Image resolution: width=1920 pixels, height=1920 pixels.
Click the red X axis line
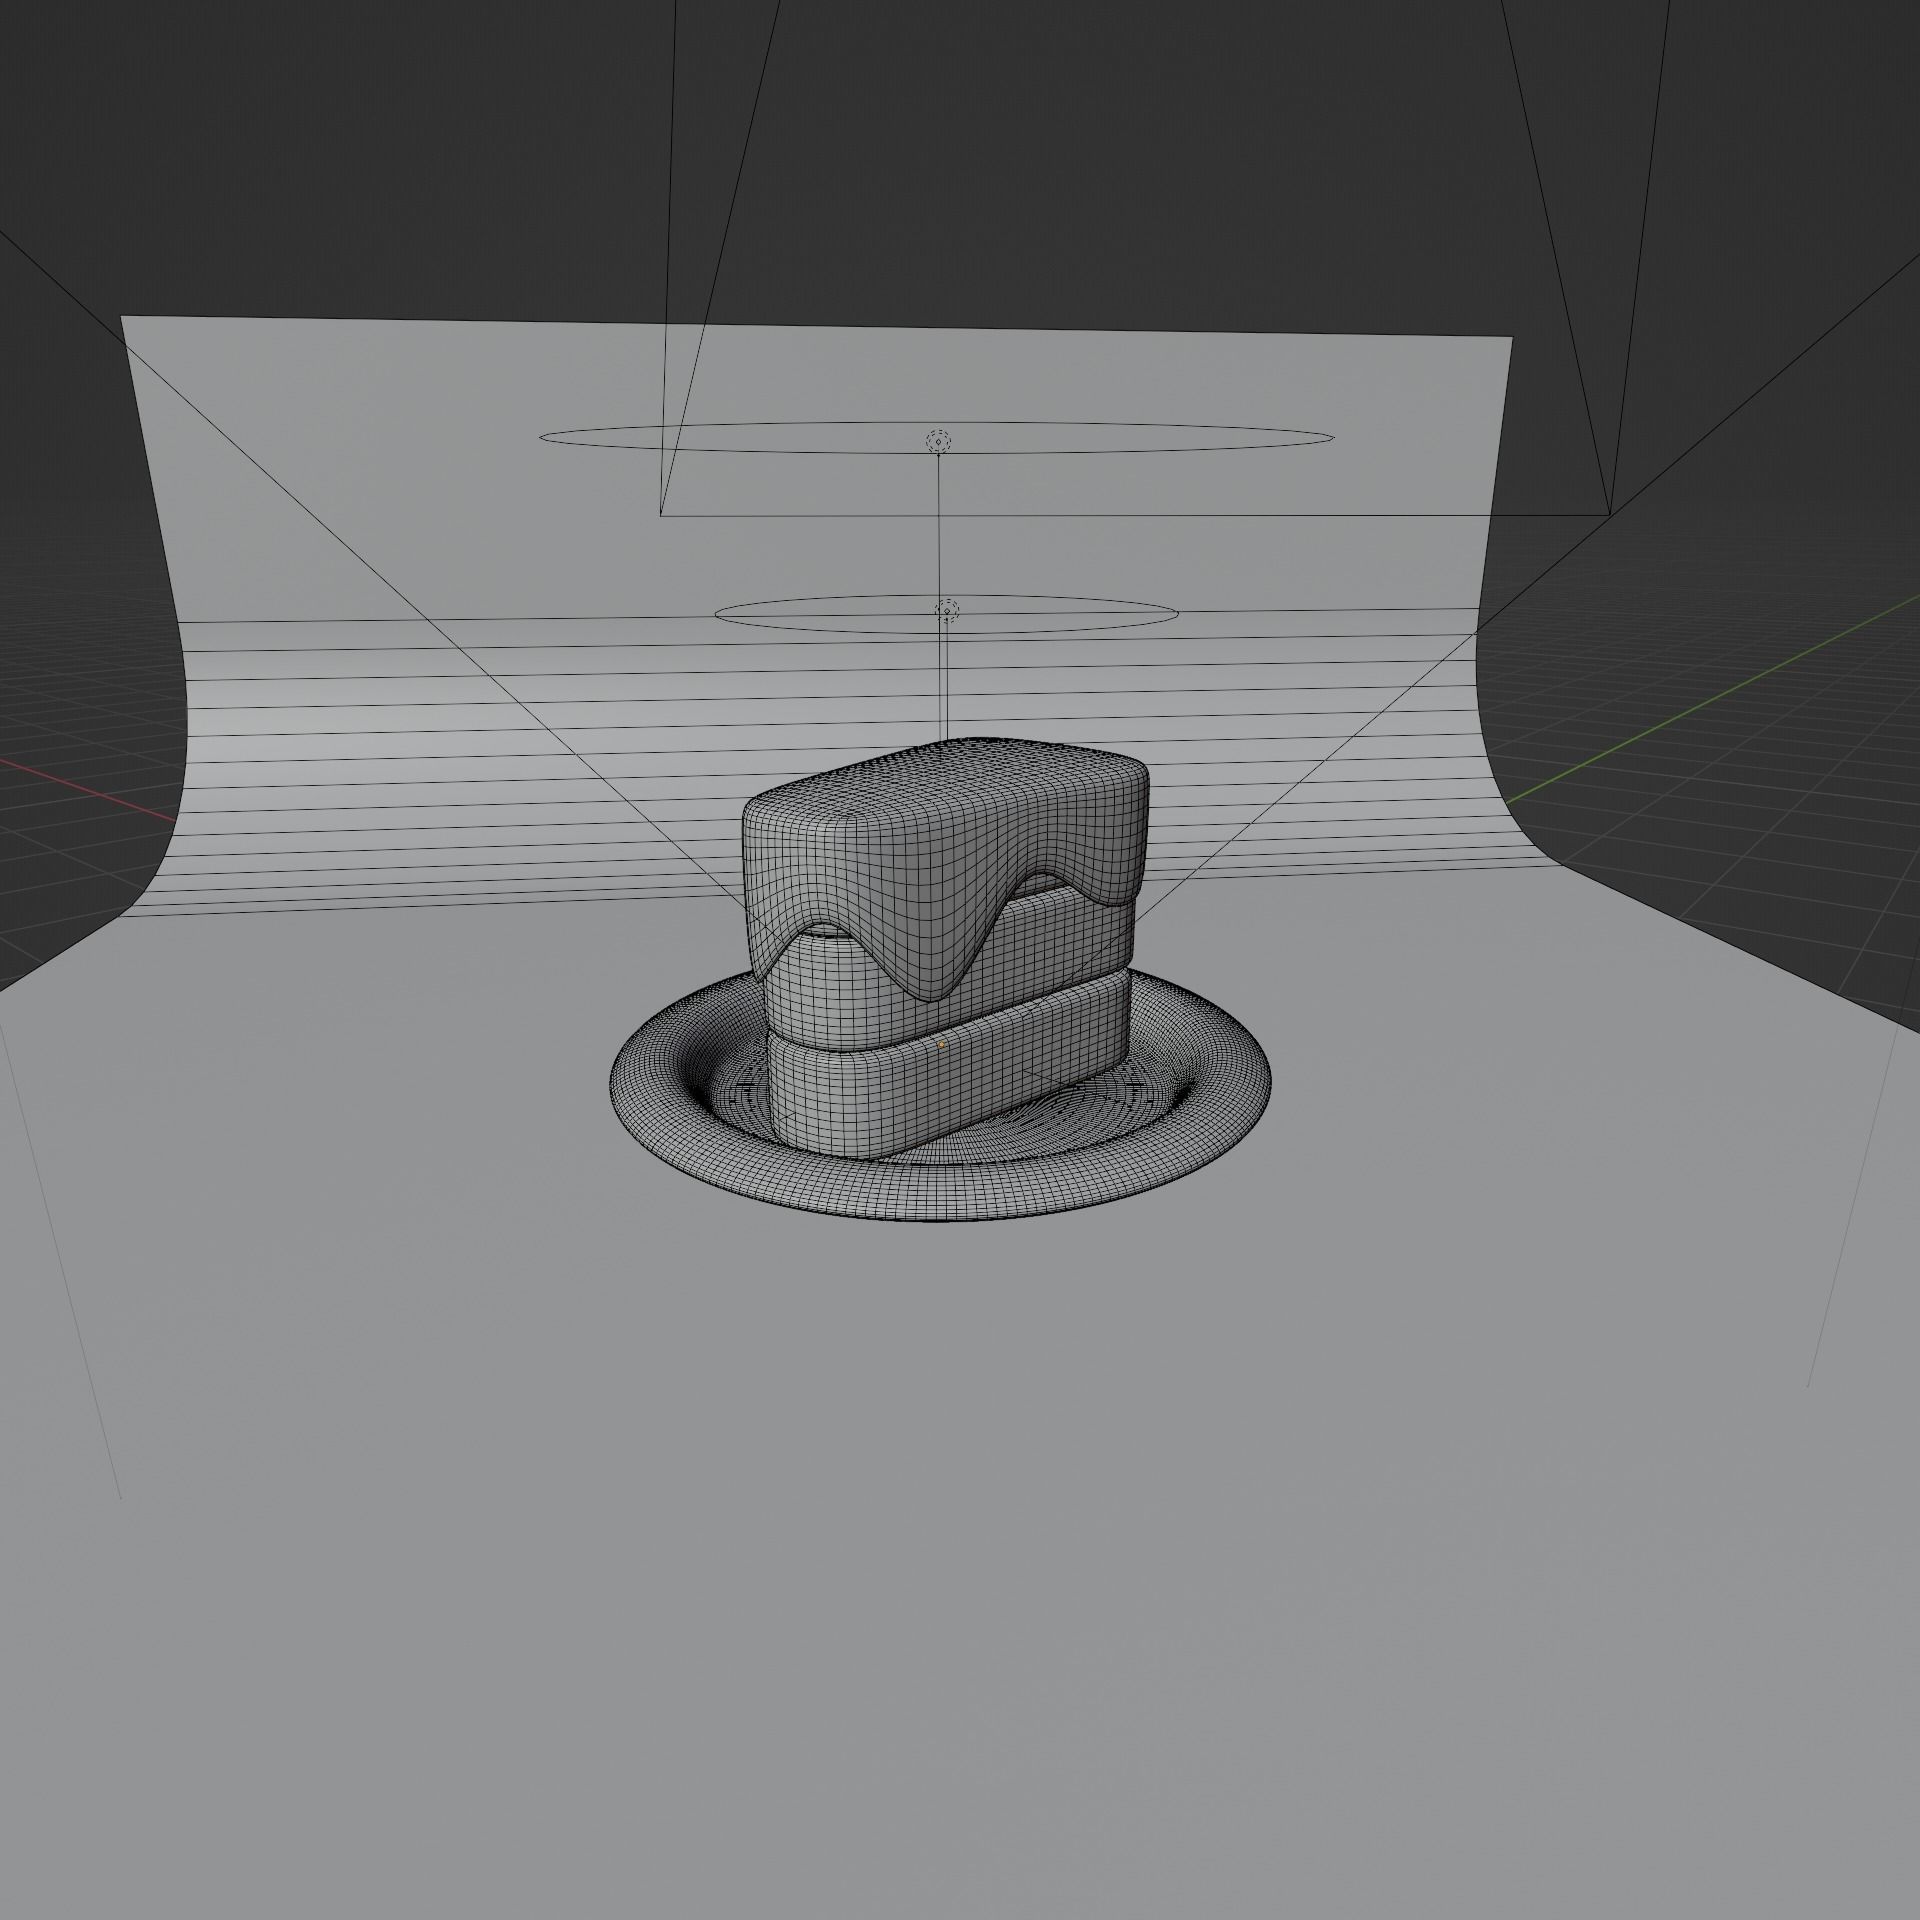pyautogui.click(x=90, y=791)
